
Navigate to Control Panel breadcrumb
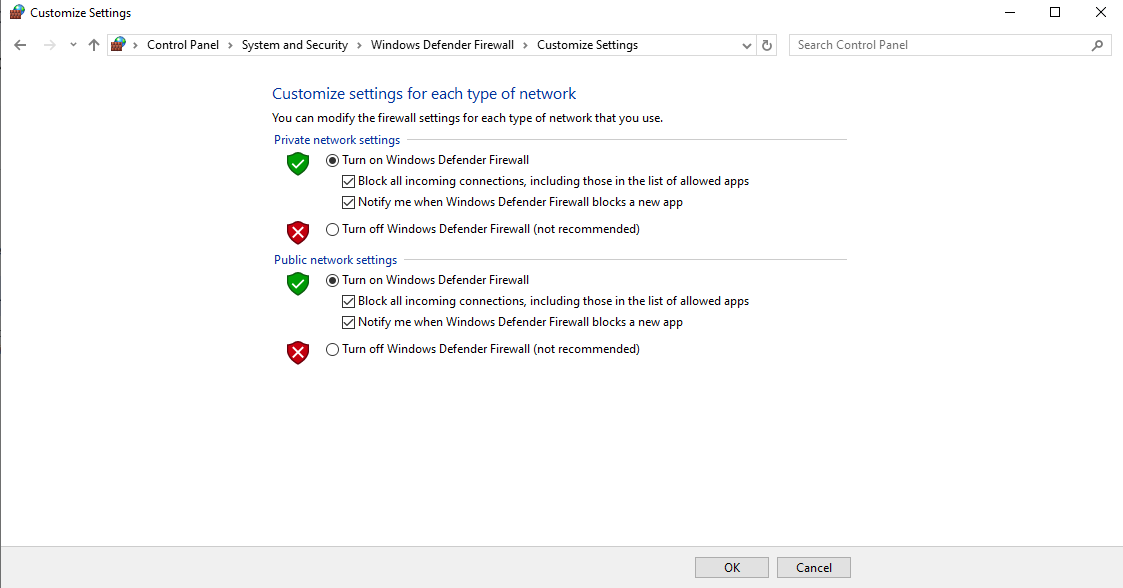(x=183, y=45)
